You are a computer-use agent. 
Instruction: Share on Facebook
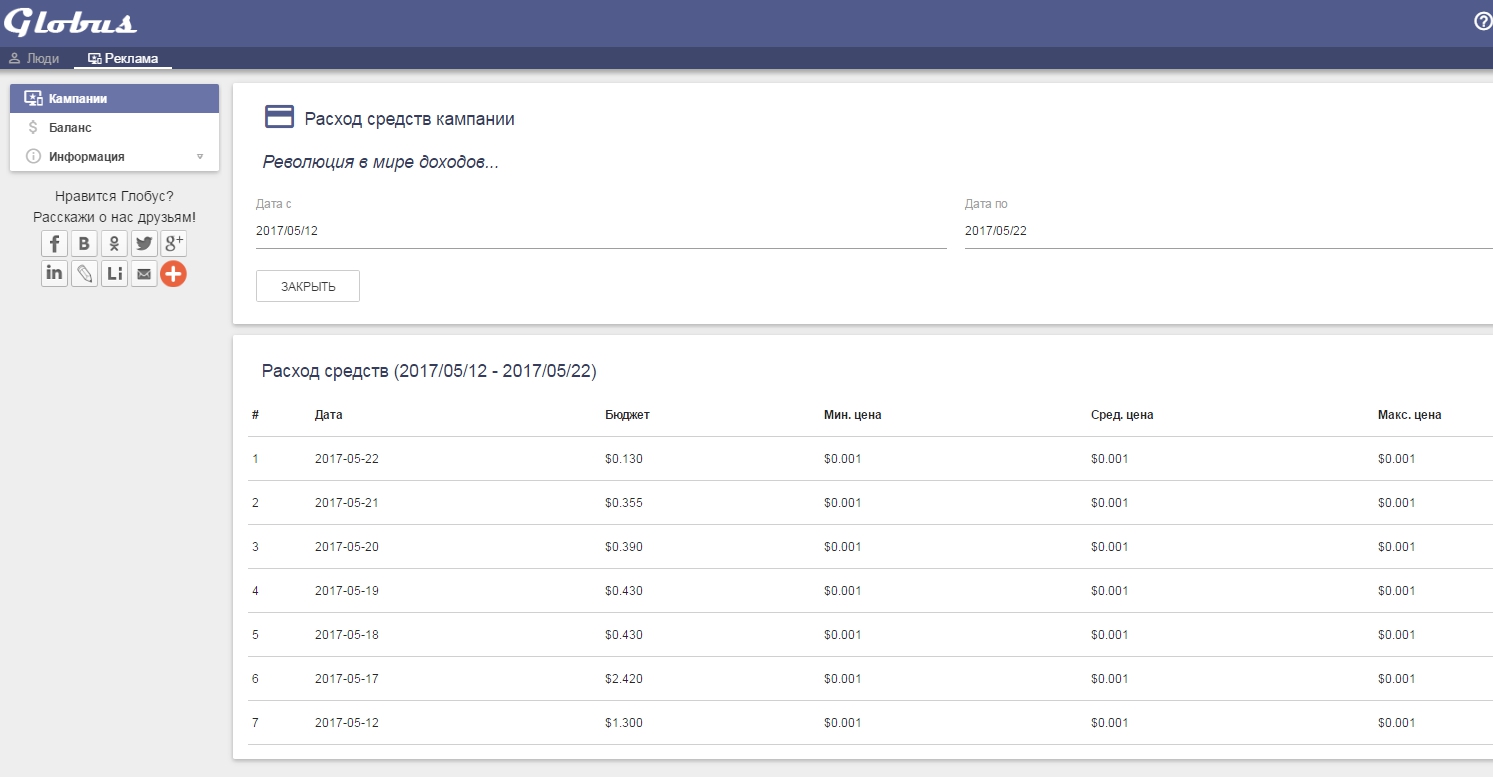55,244
